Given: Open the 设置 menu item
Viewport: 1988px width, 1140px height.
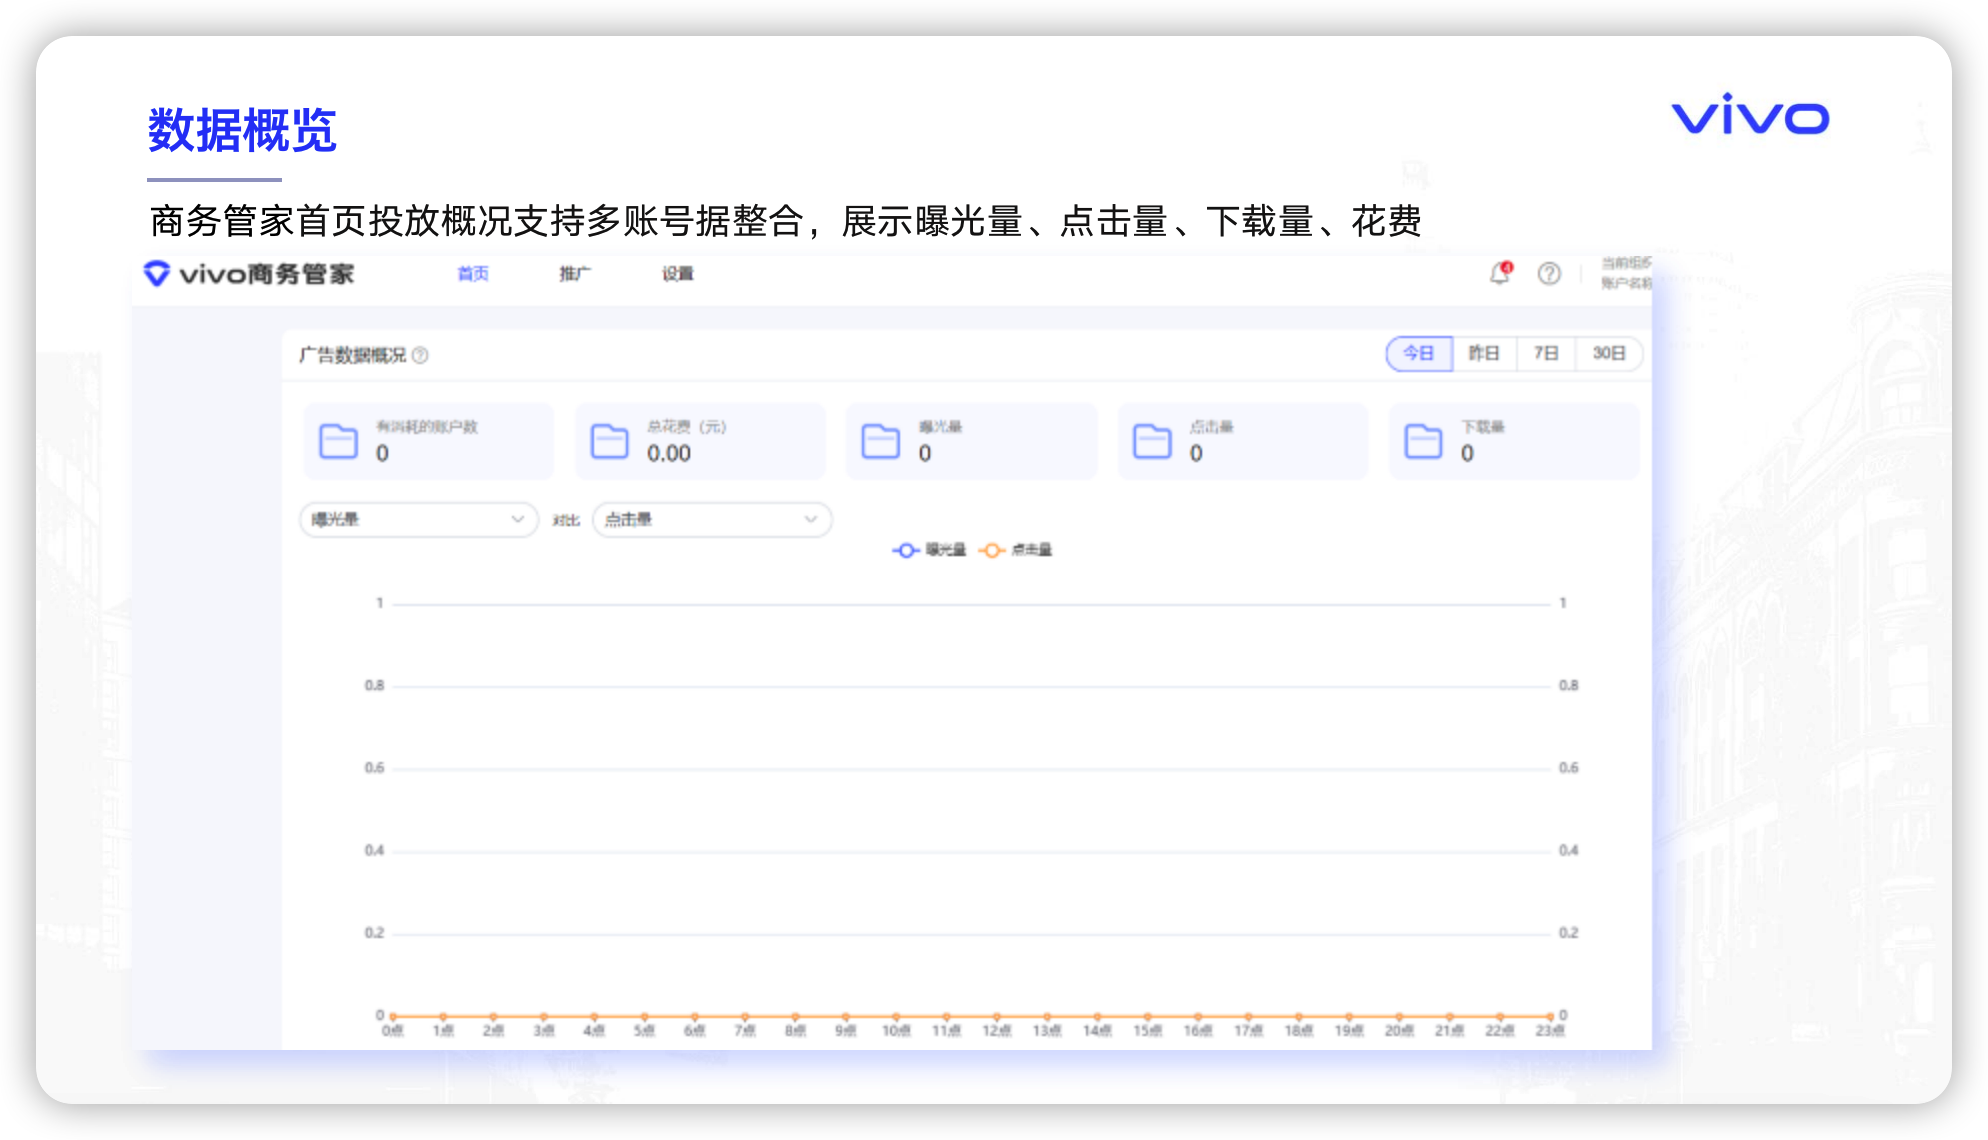Looking at the screenshot, I should (x=677, y=274).
